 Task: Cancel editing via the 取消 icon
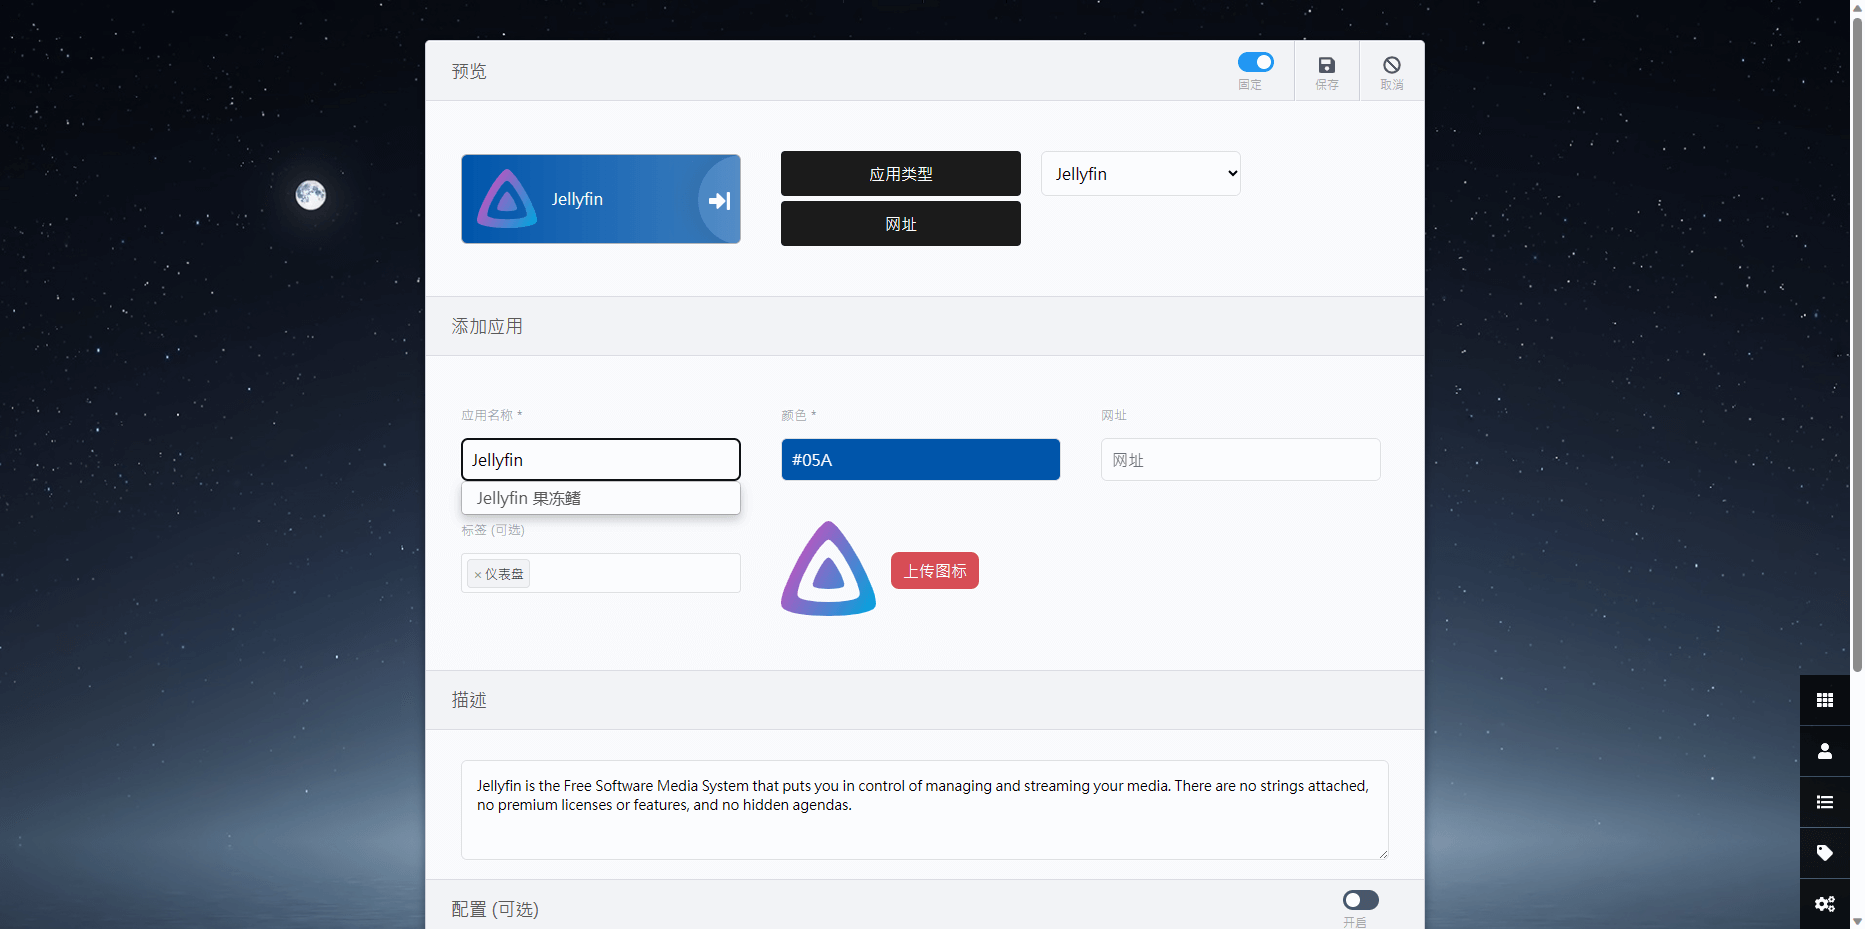point(1391,68)
